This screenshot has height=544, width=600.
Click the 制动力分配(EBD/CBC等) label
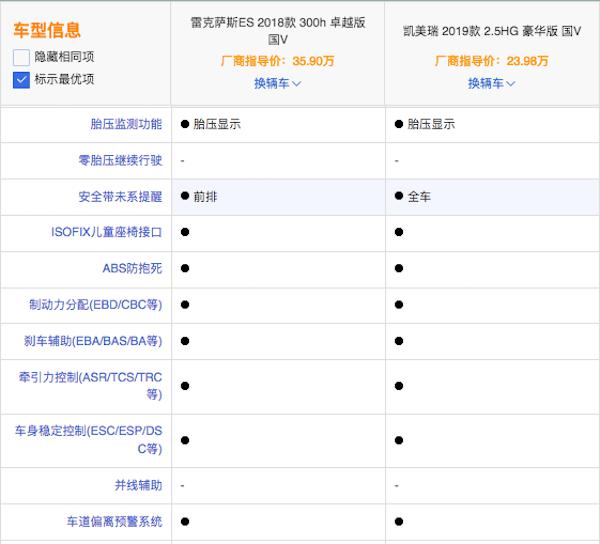click(96, 305)
